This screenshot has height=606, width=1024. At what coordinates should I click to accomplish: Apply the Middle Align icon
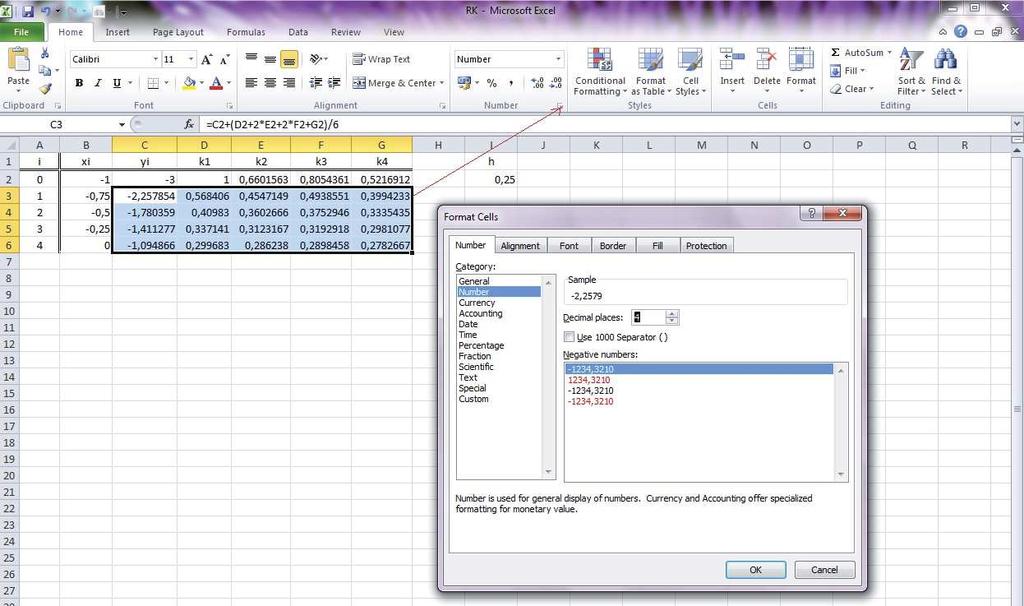pyautogui.click(x=270, y=59)
